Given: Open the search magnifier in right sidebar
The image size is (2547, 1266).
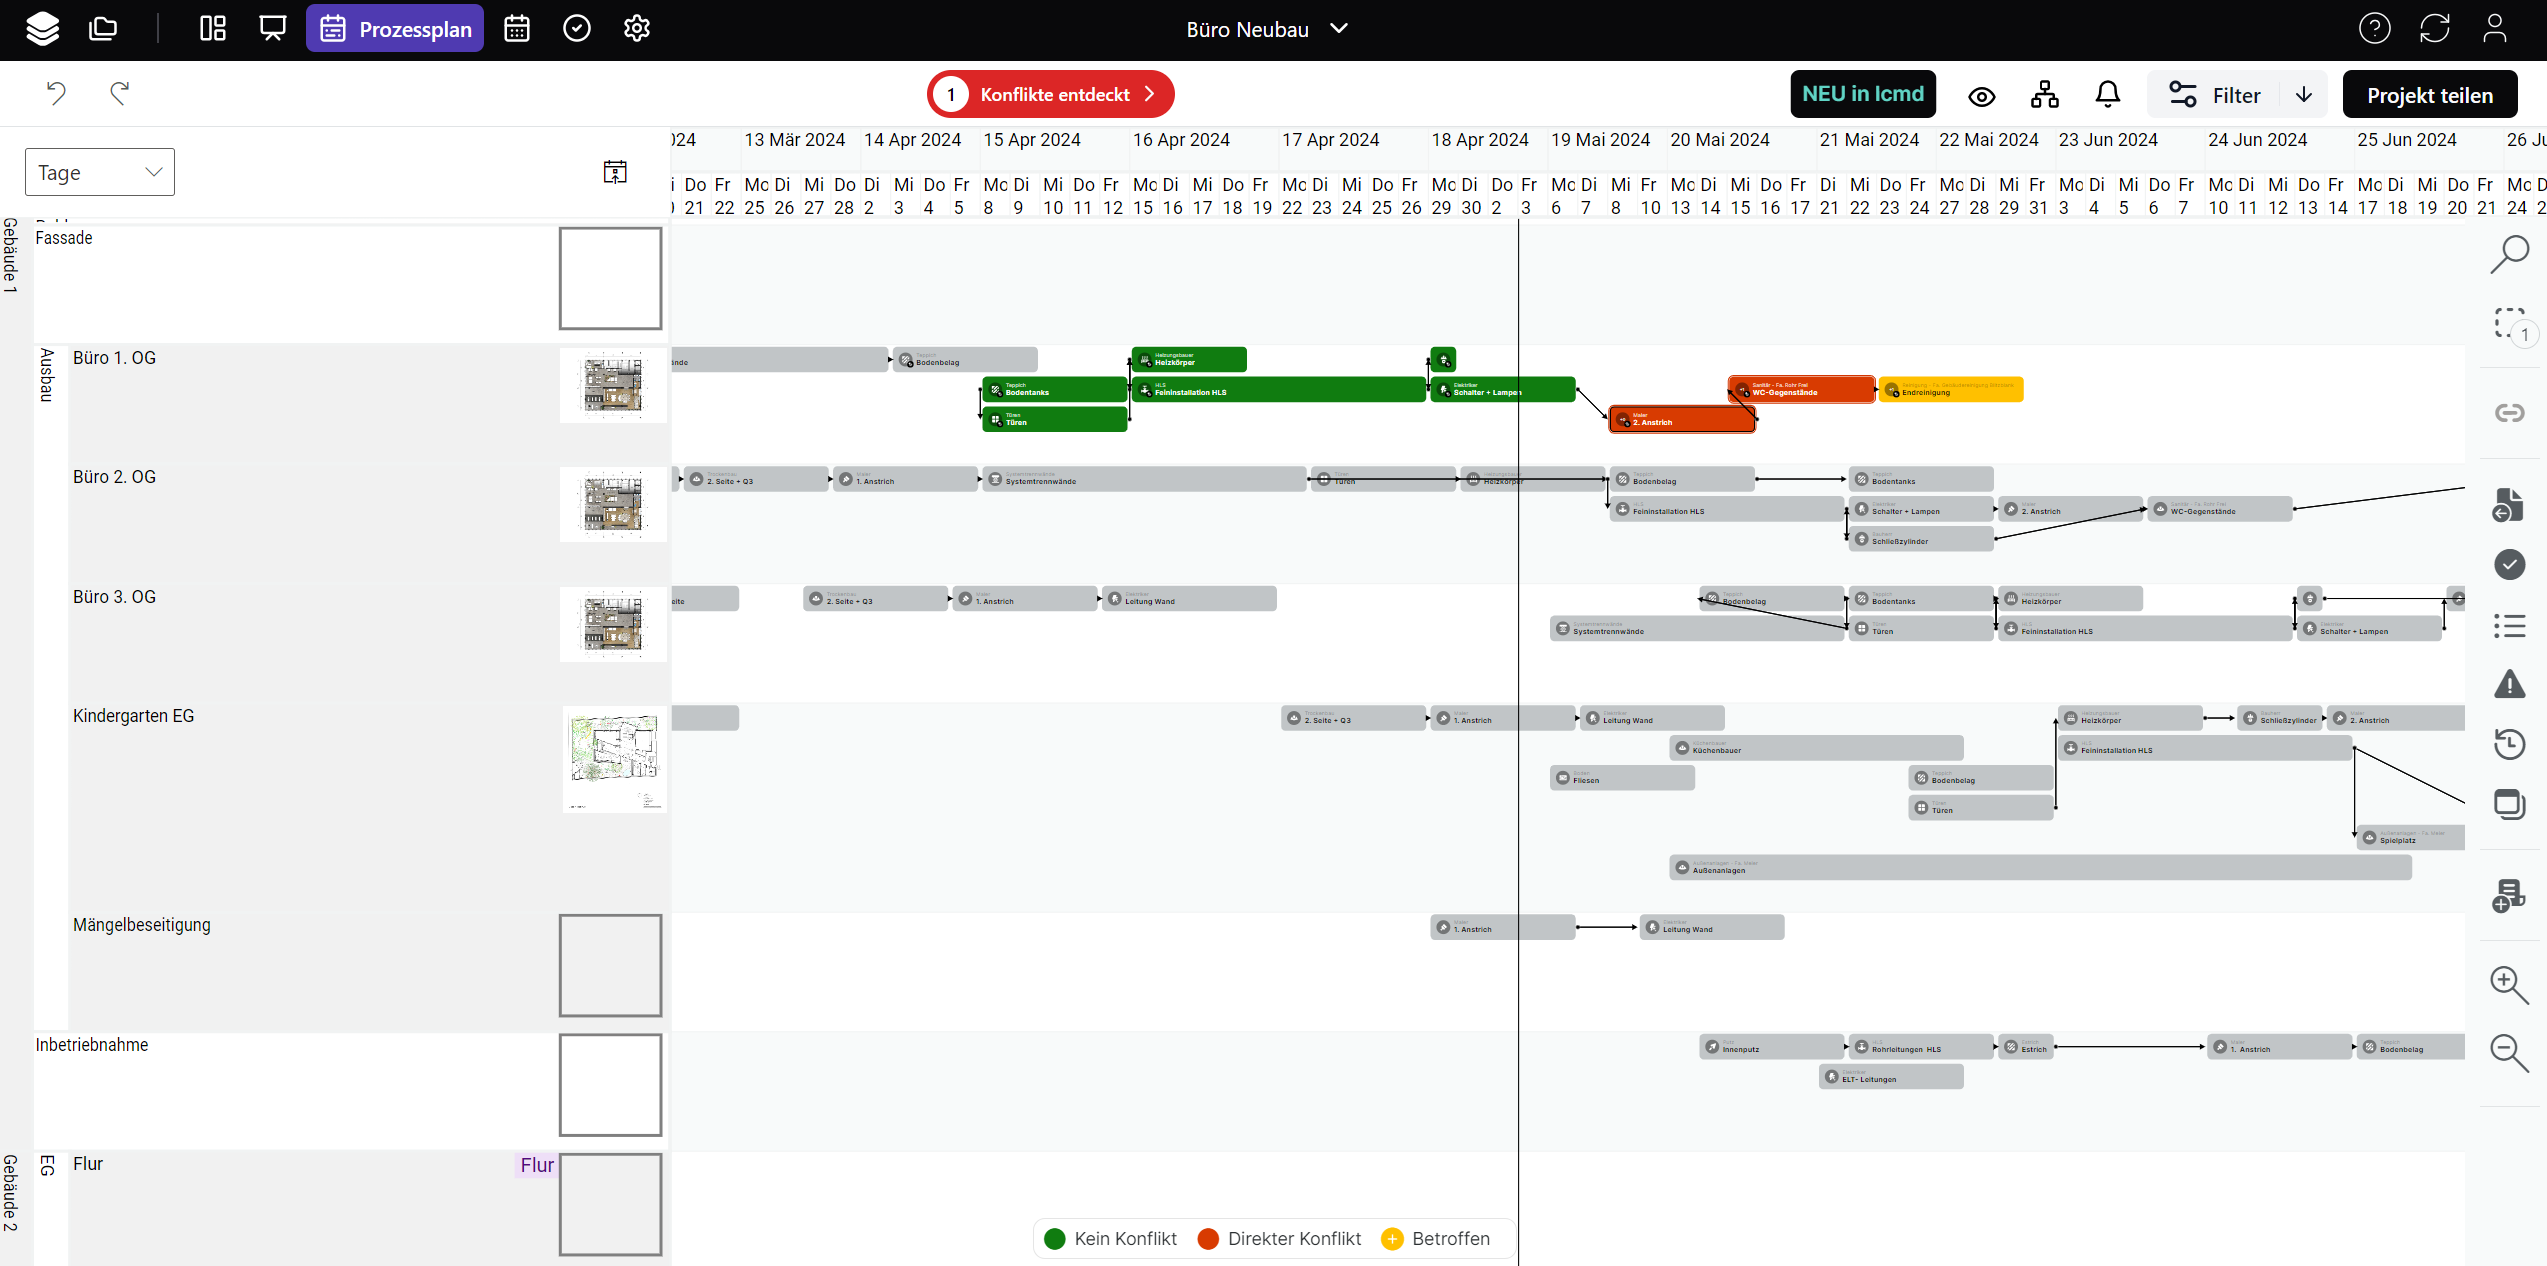Looking at the screenshot, I should tap(2510, 254).
